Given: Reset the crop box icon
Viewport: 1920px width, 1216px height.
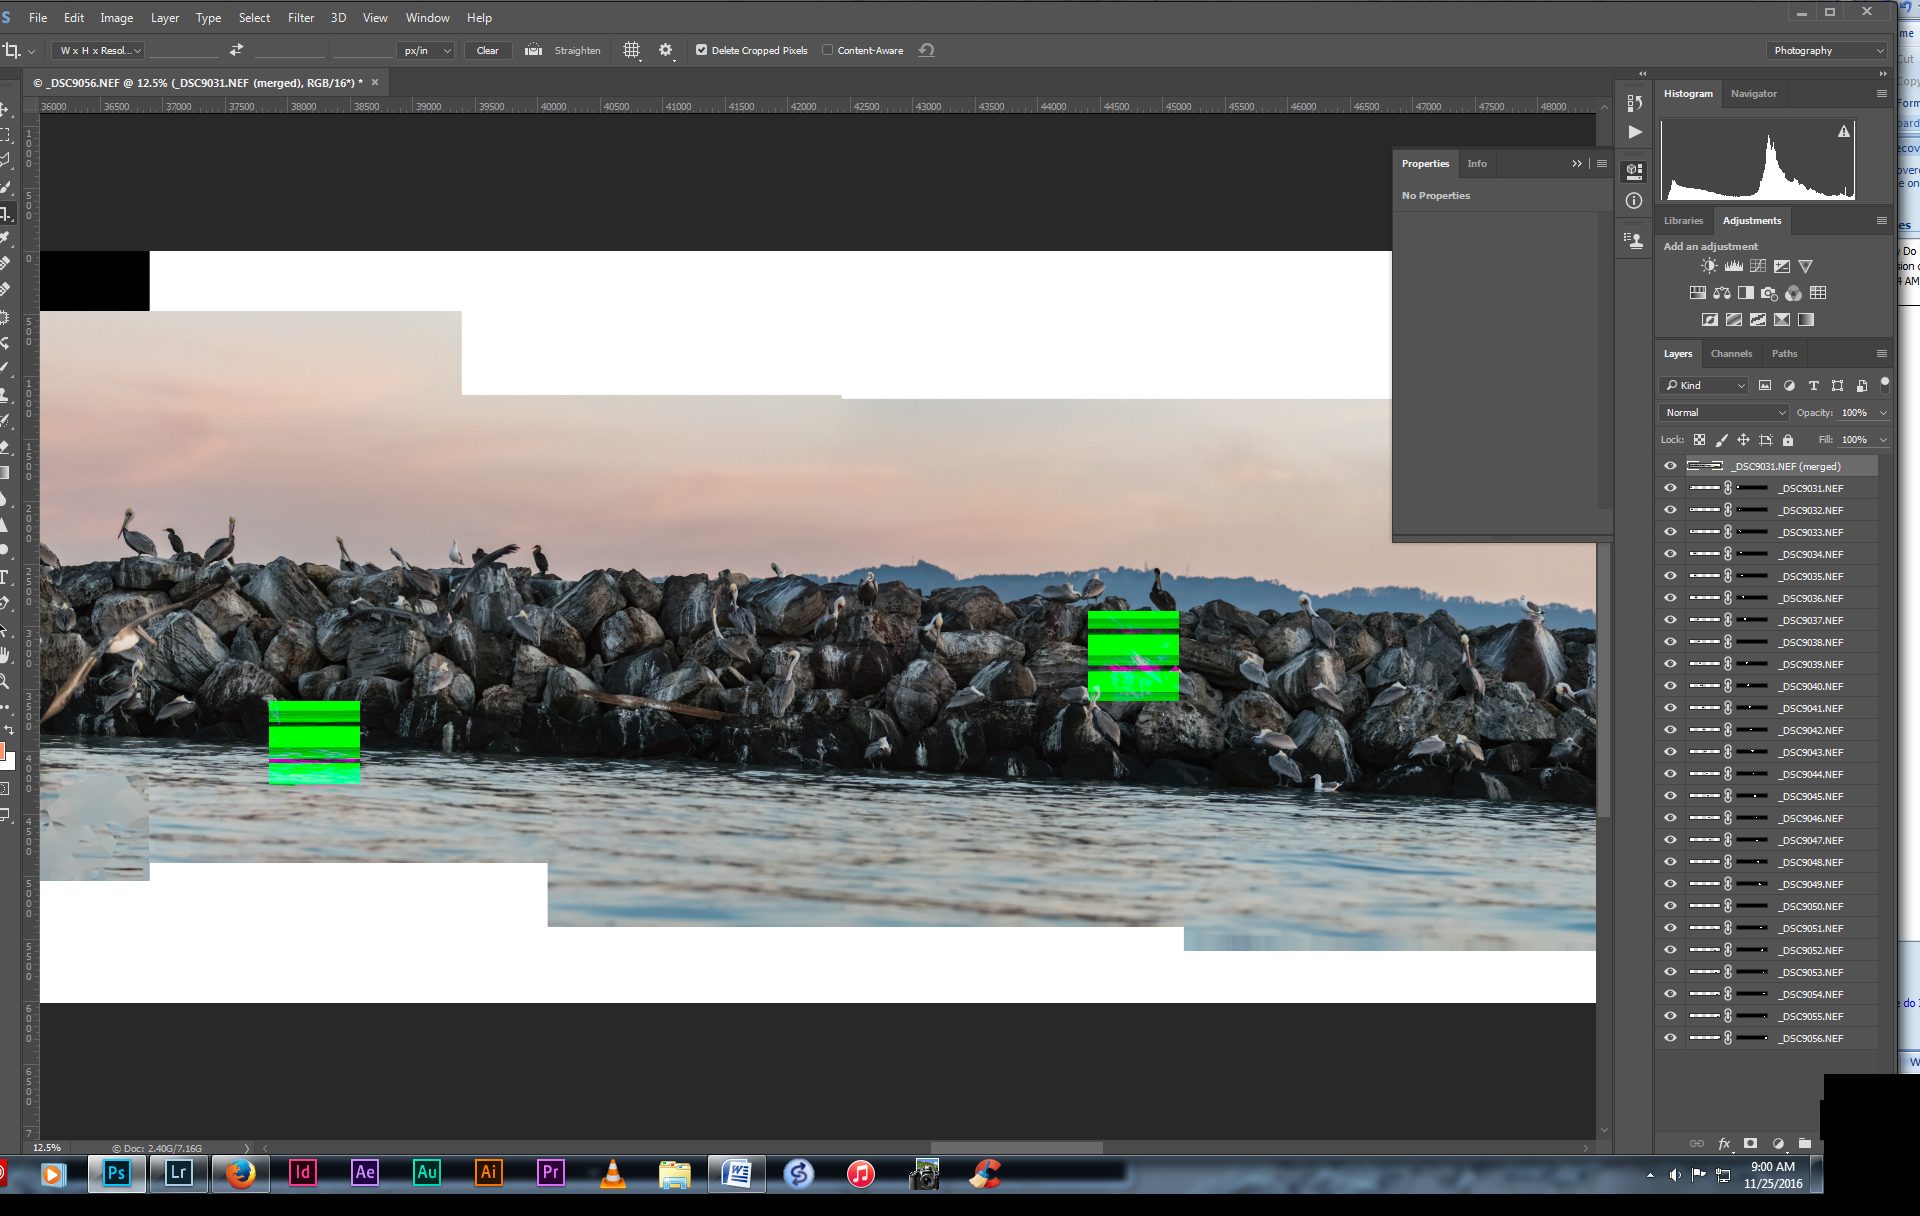Looking at the screenshot, I should [x=927, y=50].
